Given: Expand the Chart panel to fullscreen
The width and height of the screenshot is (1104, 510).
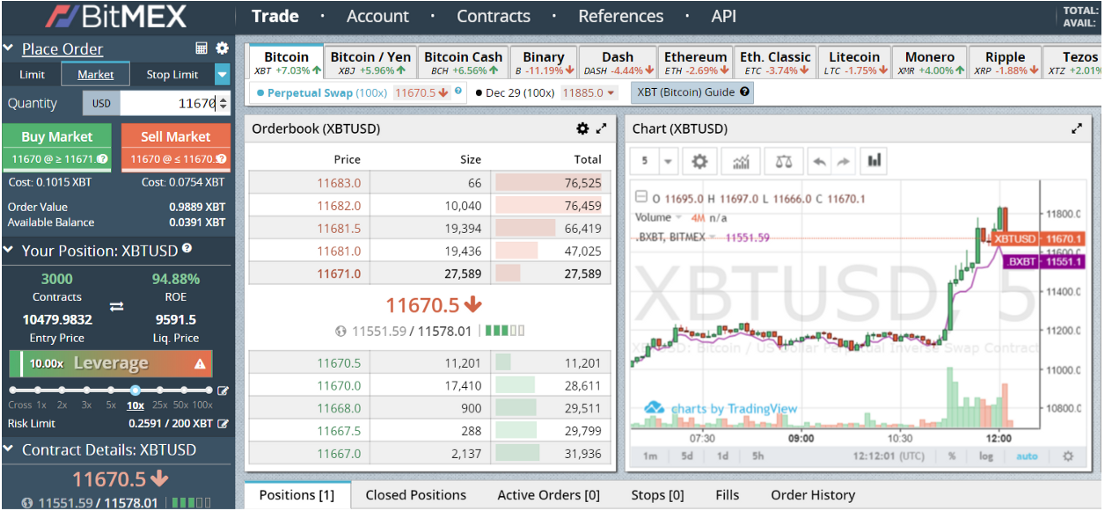Looking at the screenshot, I should [x=1077, y=129].
